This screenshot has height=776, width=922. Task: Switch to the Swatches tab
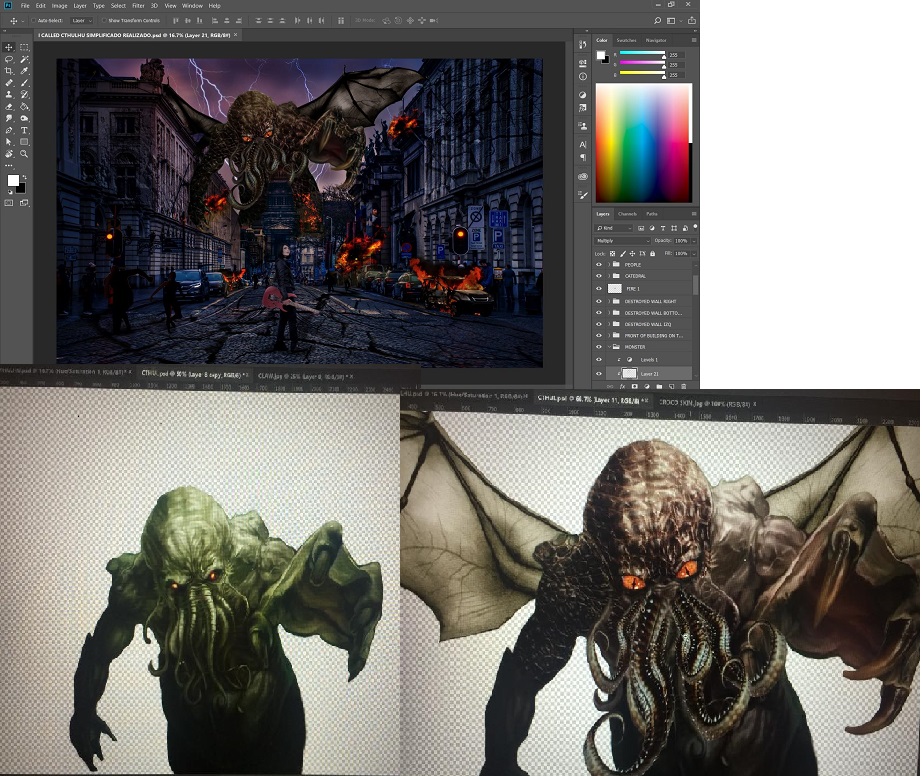tap(626, 41)
